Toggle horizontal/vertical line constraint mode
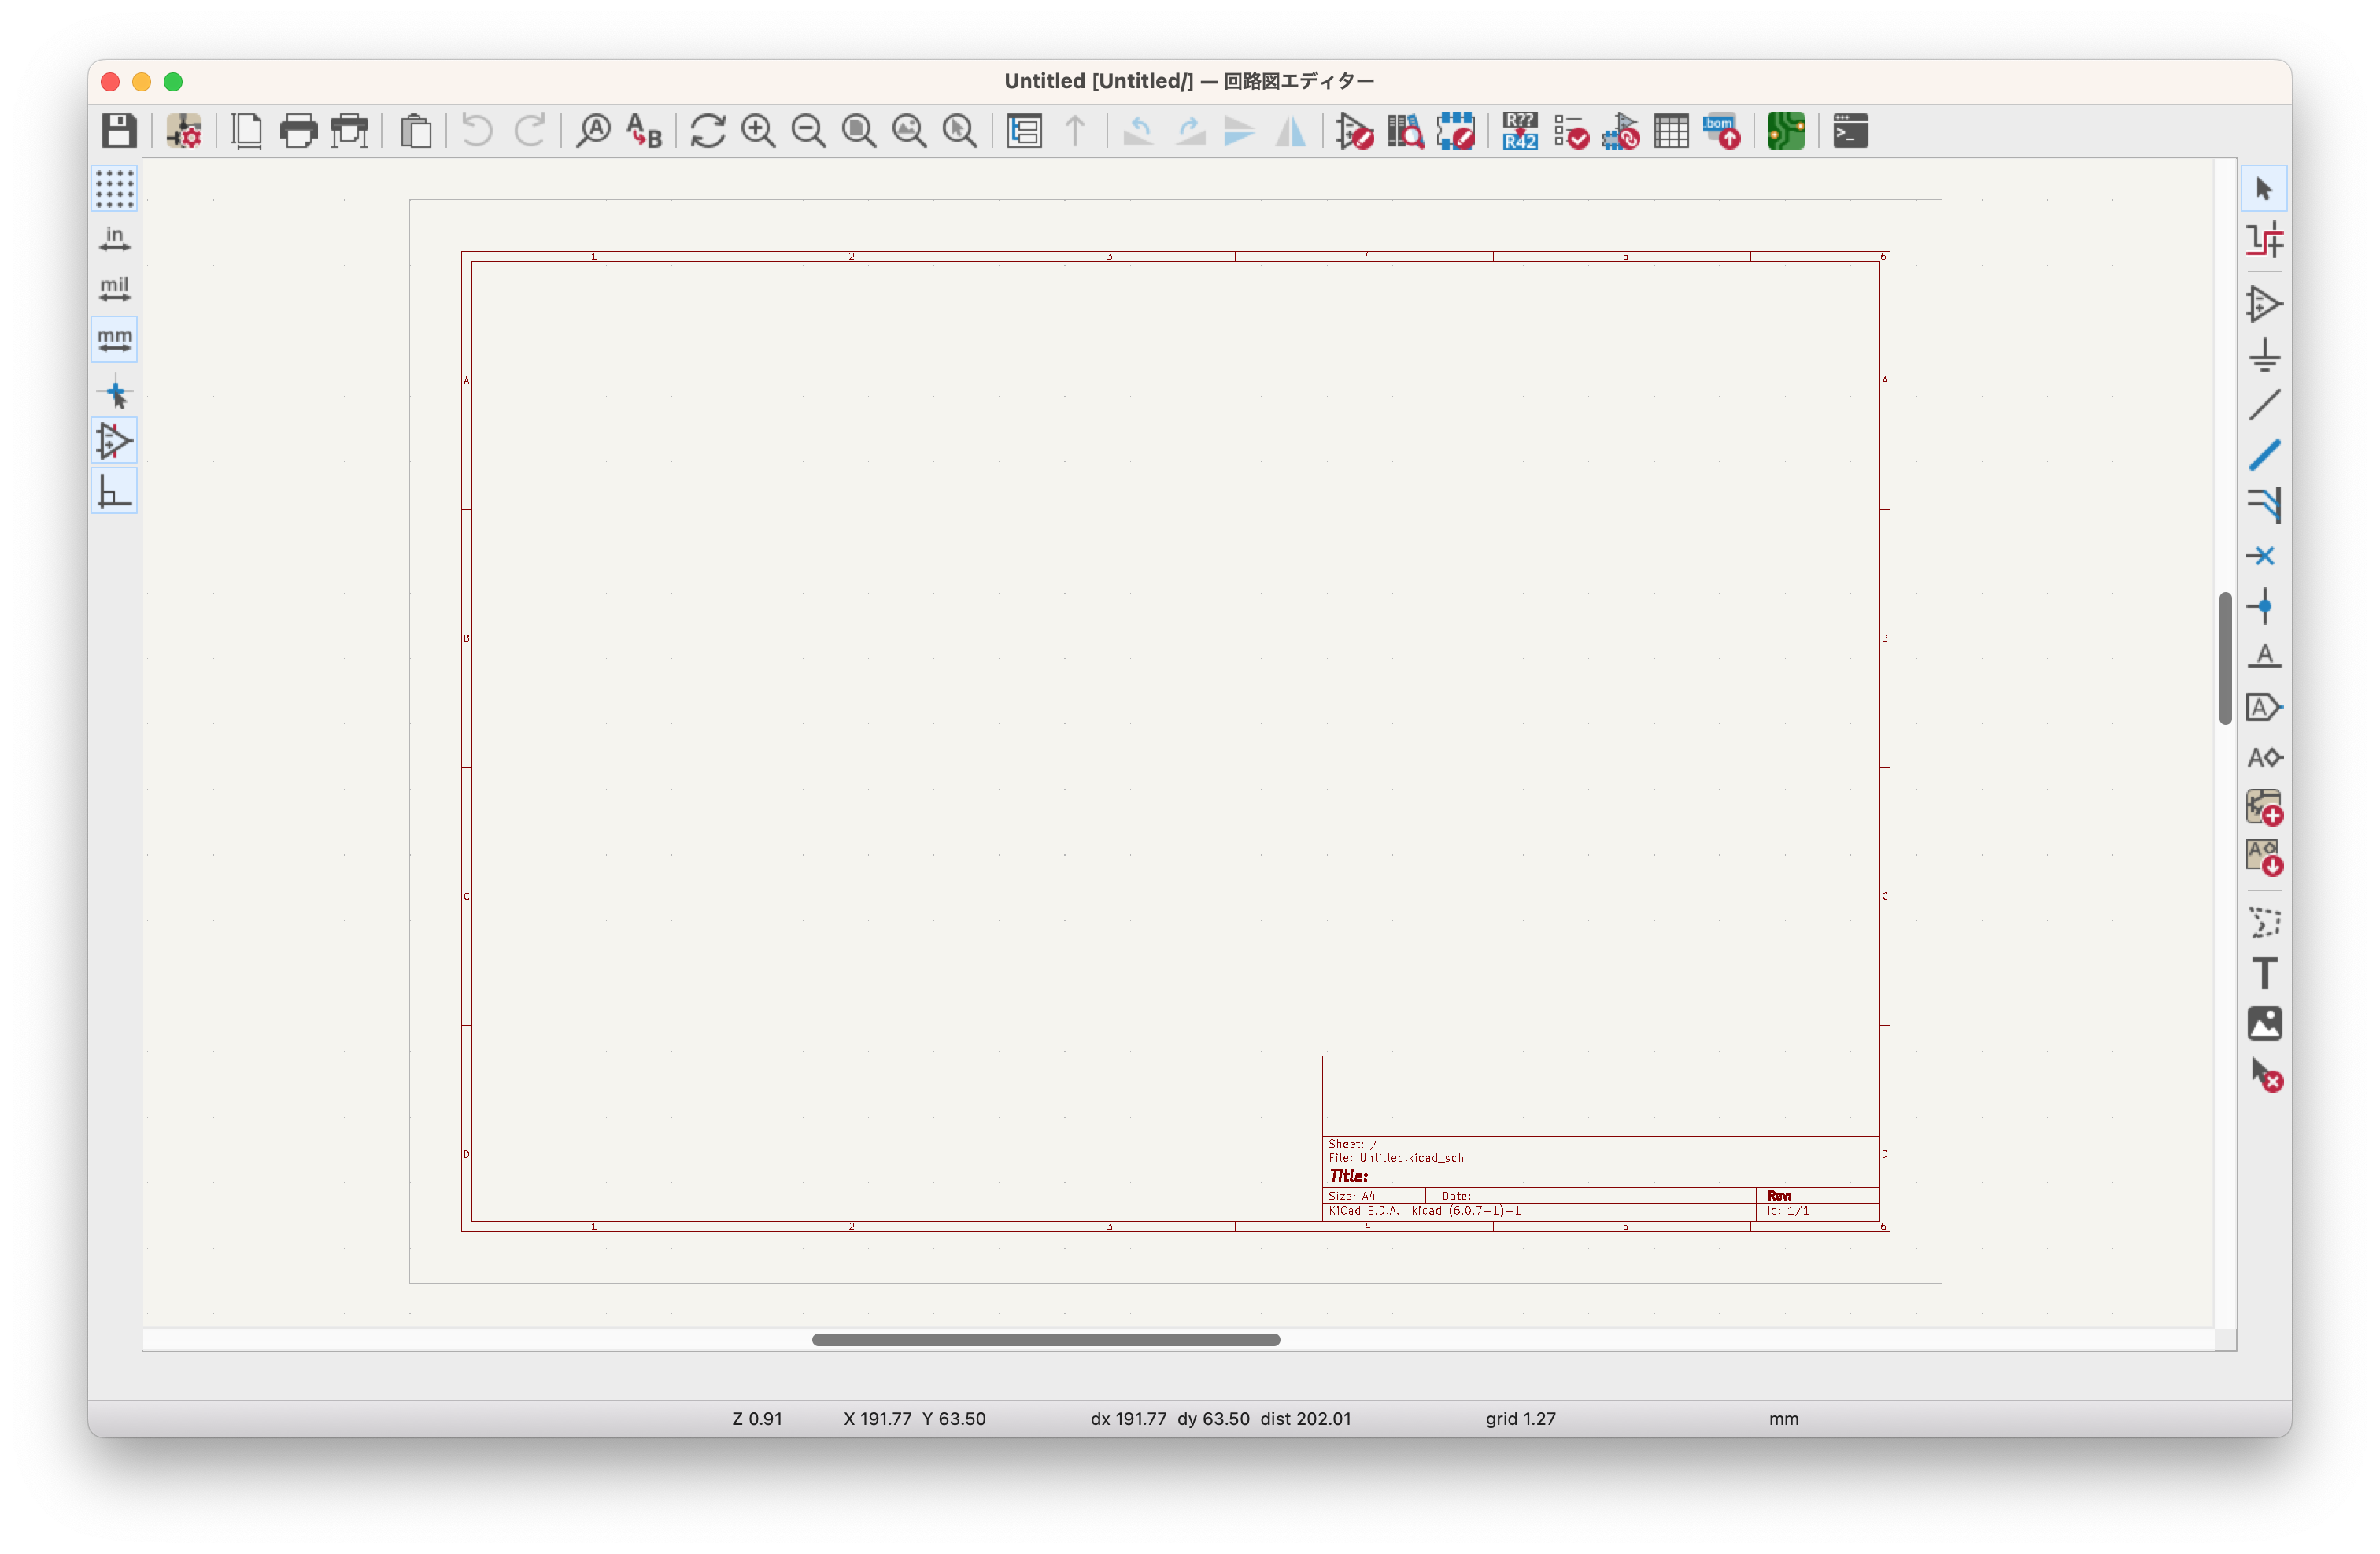The width and height of the screenshot is (2380, 1554). click(x=114, y=492)
